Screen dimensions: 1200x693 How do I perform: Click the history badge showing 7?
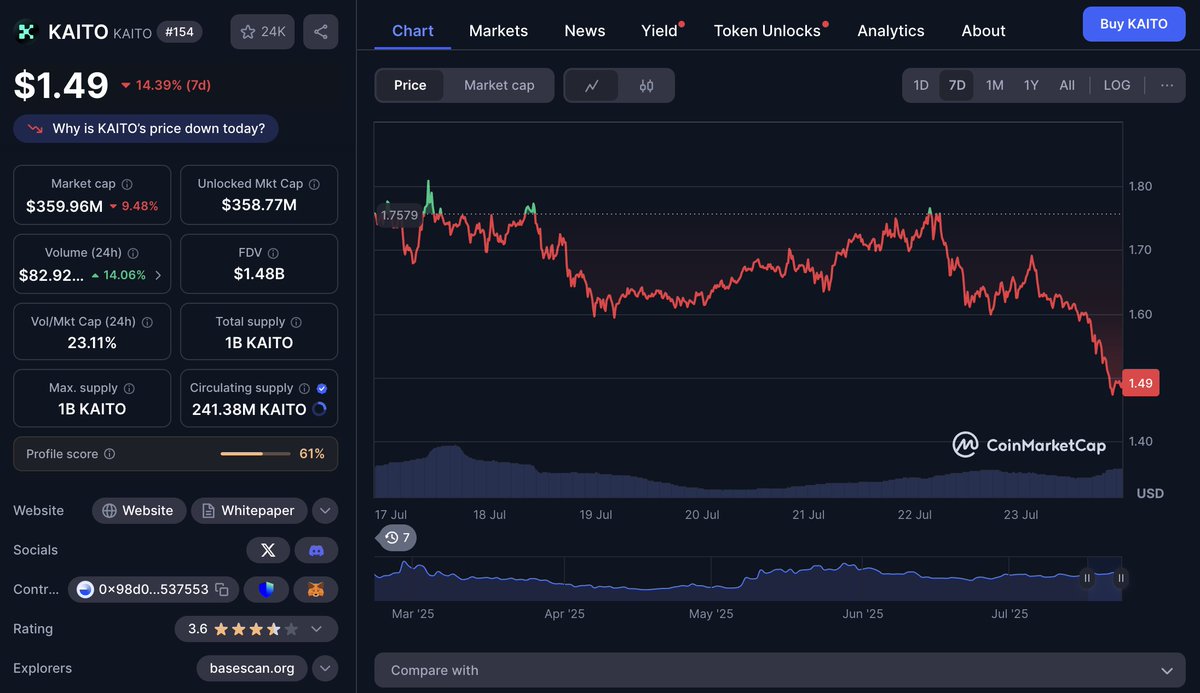397,538
